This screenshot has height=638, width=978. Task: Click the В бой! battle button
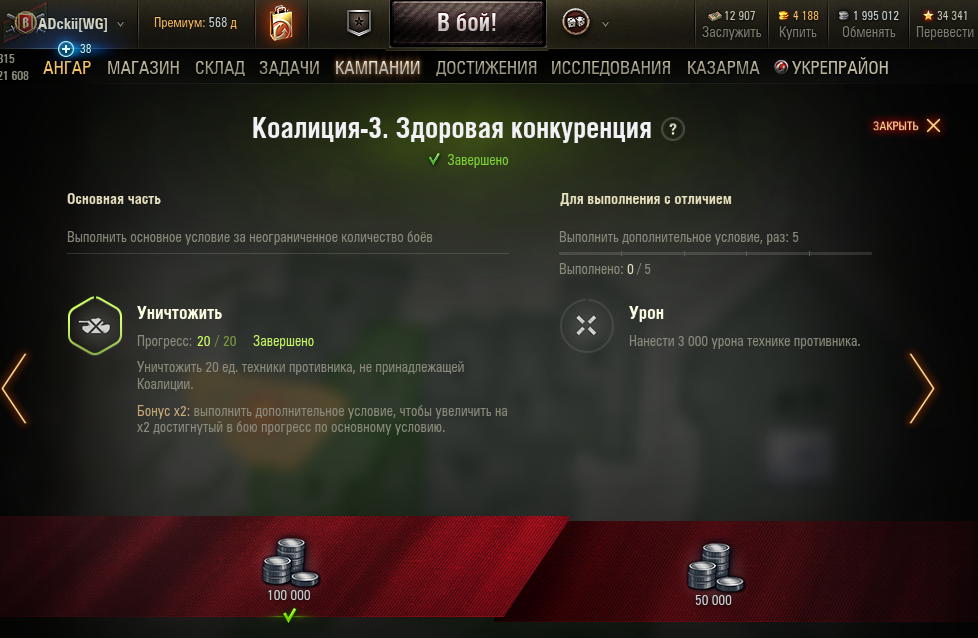coord(467,23)
